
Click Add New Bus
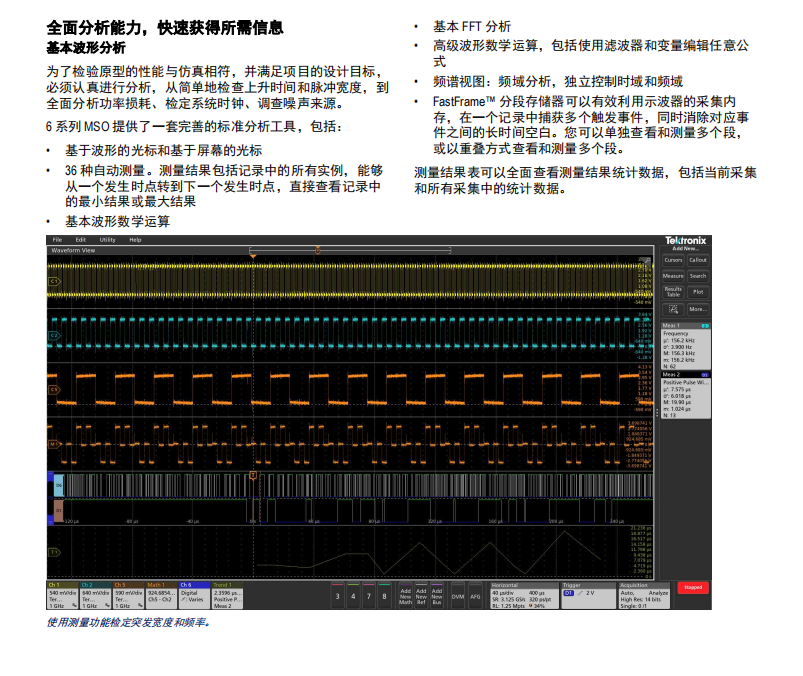click(x=437, y=596)
